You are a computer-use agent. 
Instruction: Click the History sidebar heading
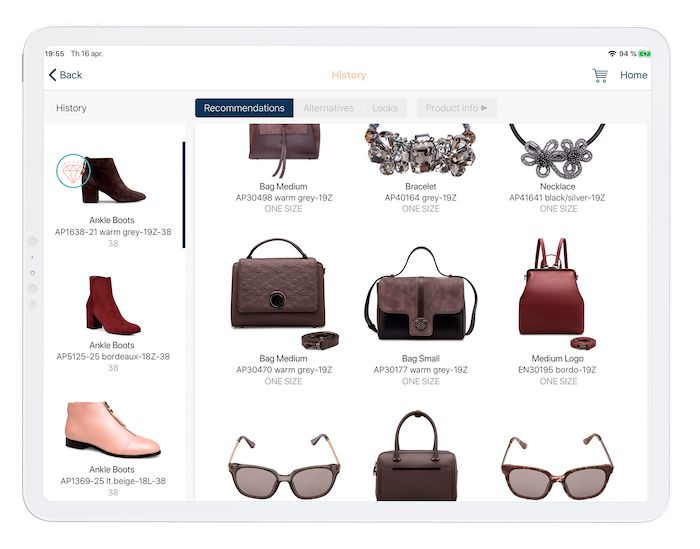click(x=71, y=108)
